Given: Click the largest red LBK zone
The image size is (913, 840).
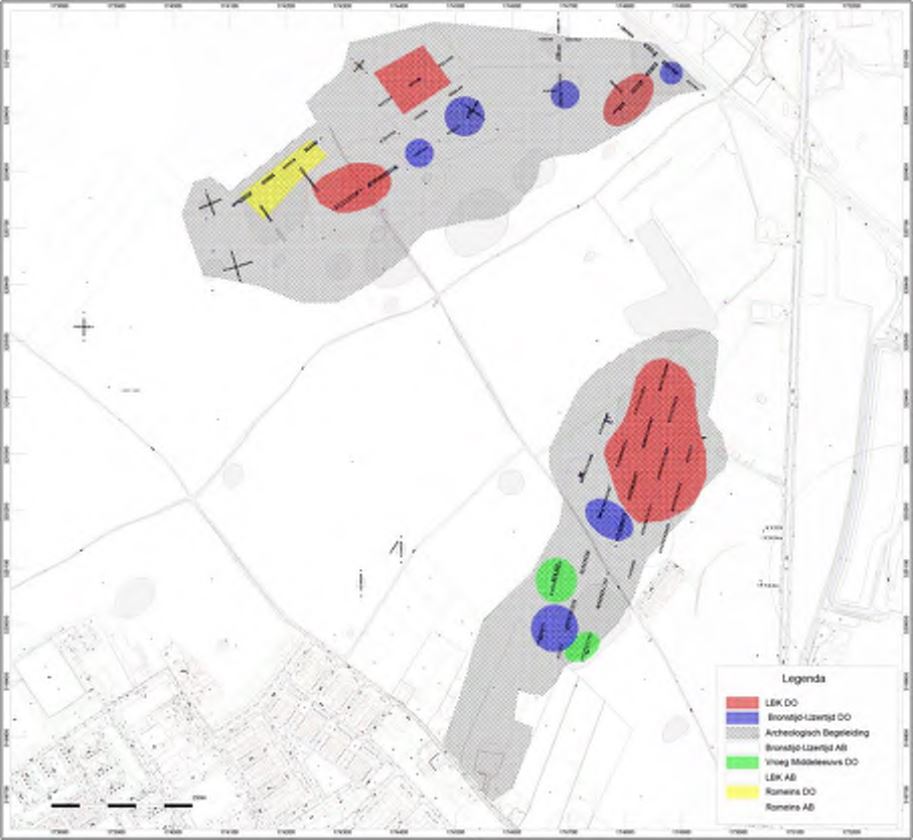Looking at the screenshot, I should 656,441.
